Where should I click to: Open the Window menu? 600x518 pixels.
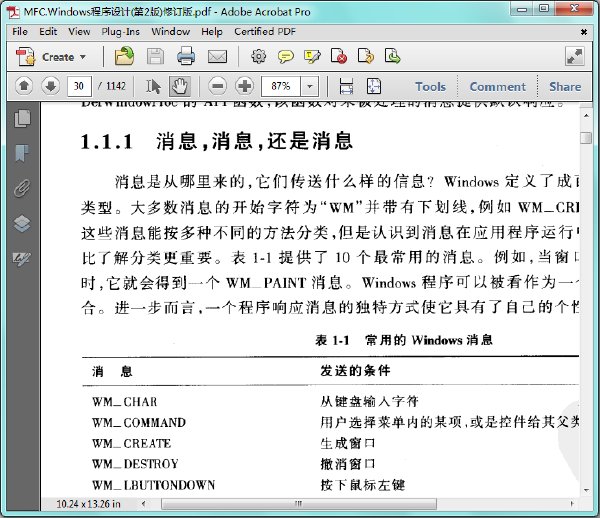(x=171, y=31)
